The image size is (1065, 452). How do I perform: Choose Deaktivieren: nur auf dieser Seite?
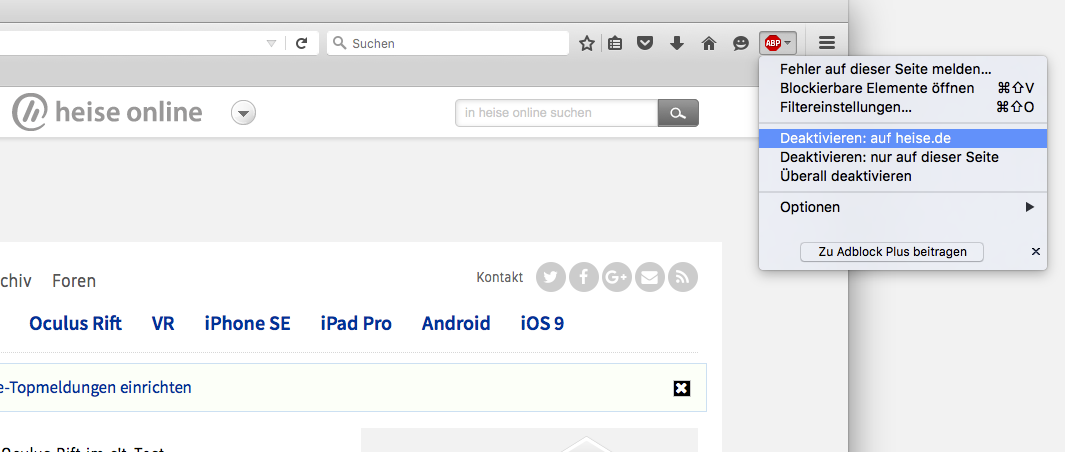click(903, 158)
